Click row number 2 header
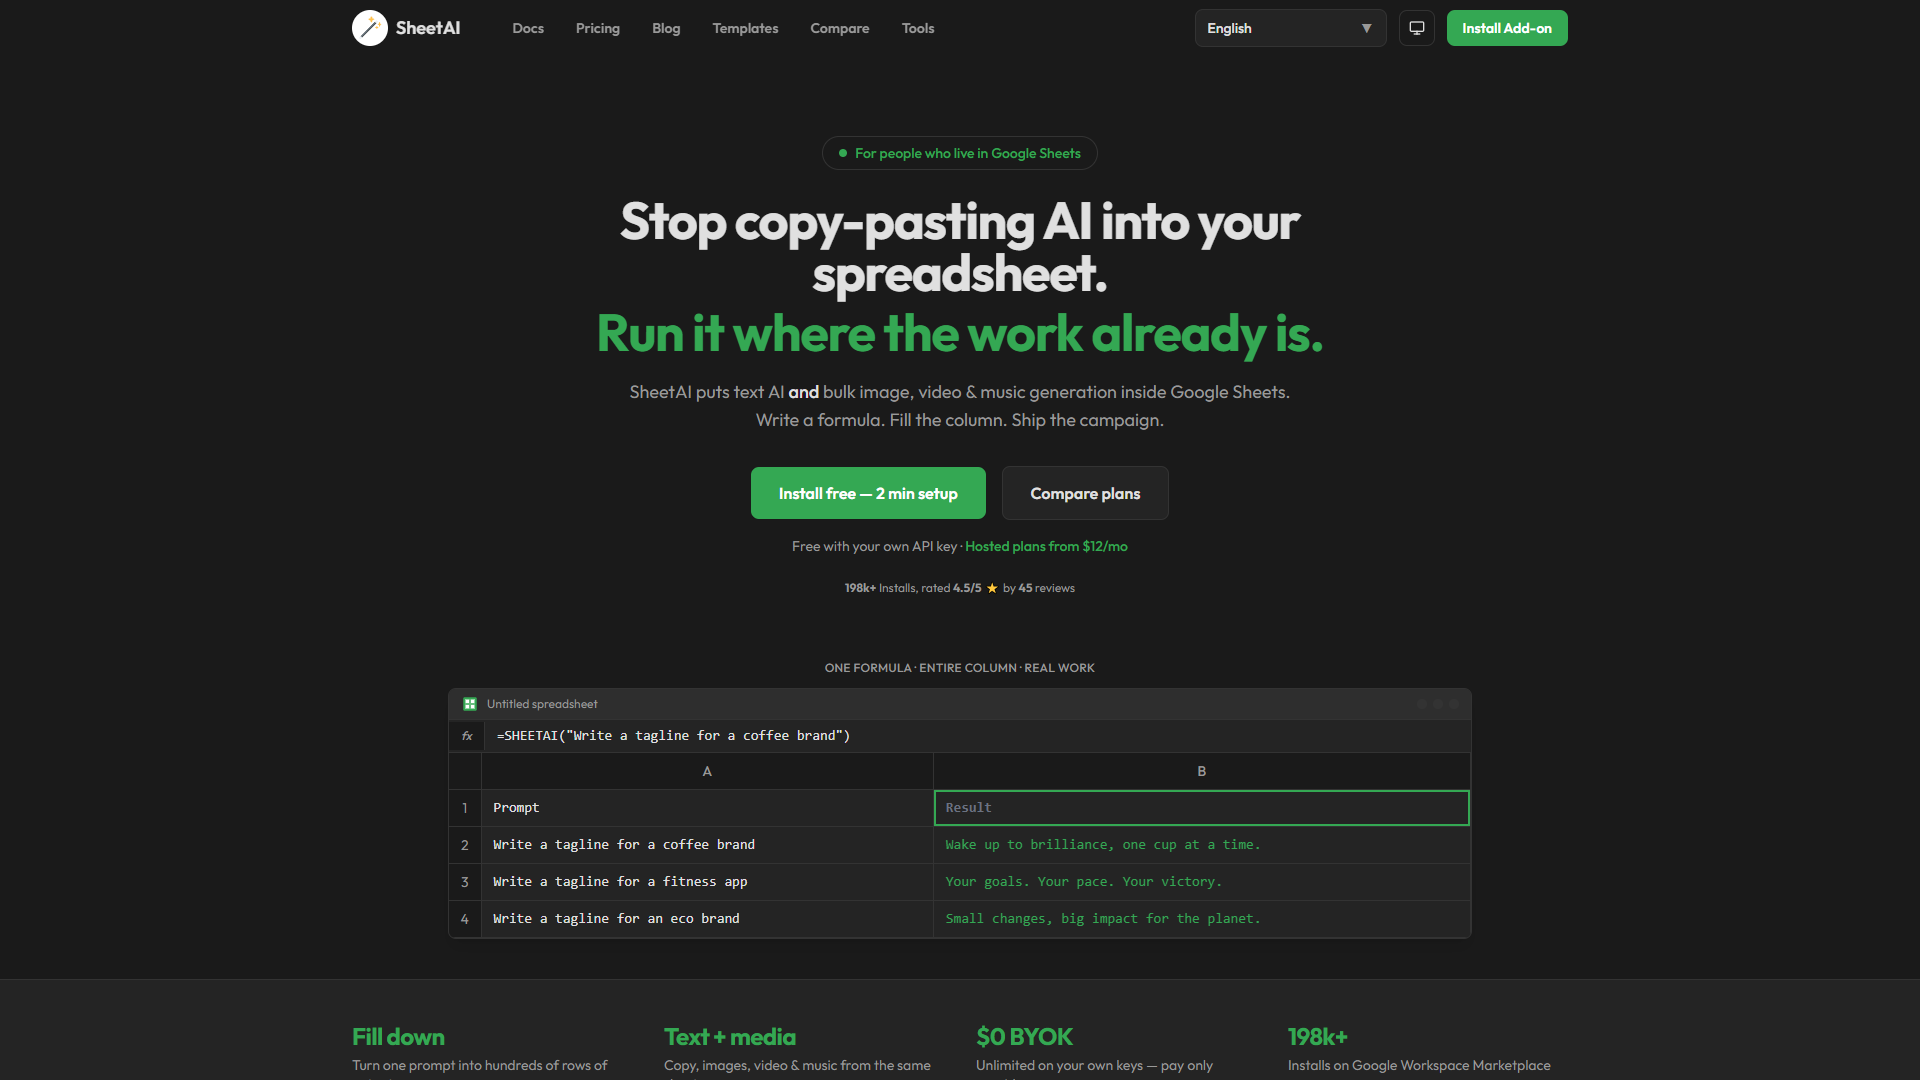Image resolution: width=1920 pixels, height=1080 pixels. [x=465, y=845]
